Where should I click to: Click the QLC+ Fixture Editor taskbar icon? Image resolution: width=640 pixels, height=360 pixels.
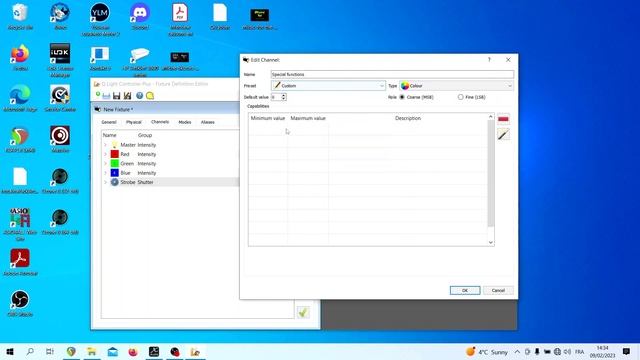195,351
